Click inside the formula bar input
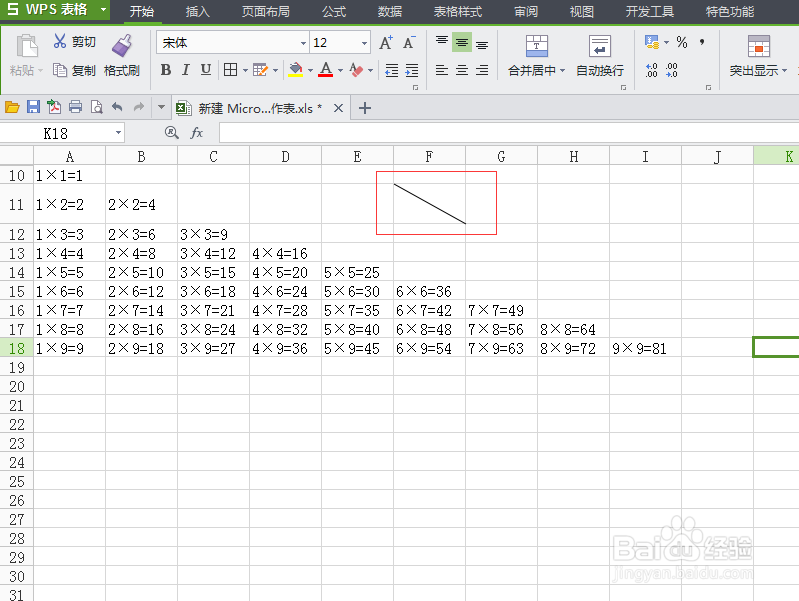 click(x=509, y=133)
